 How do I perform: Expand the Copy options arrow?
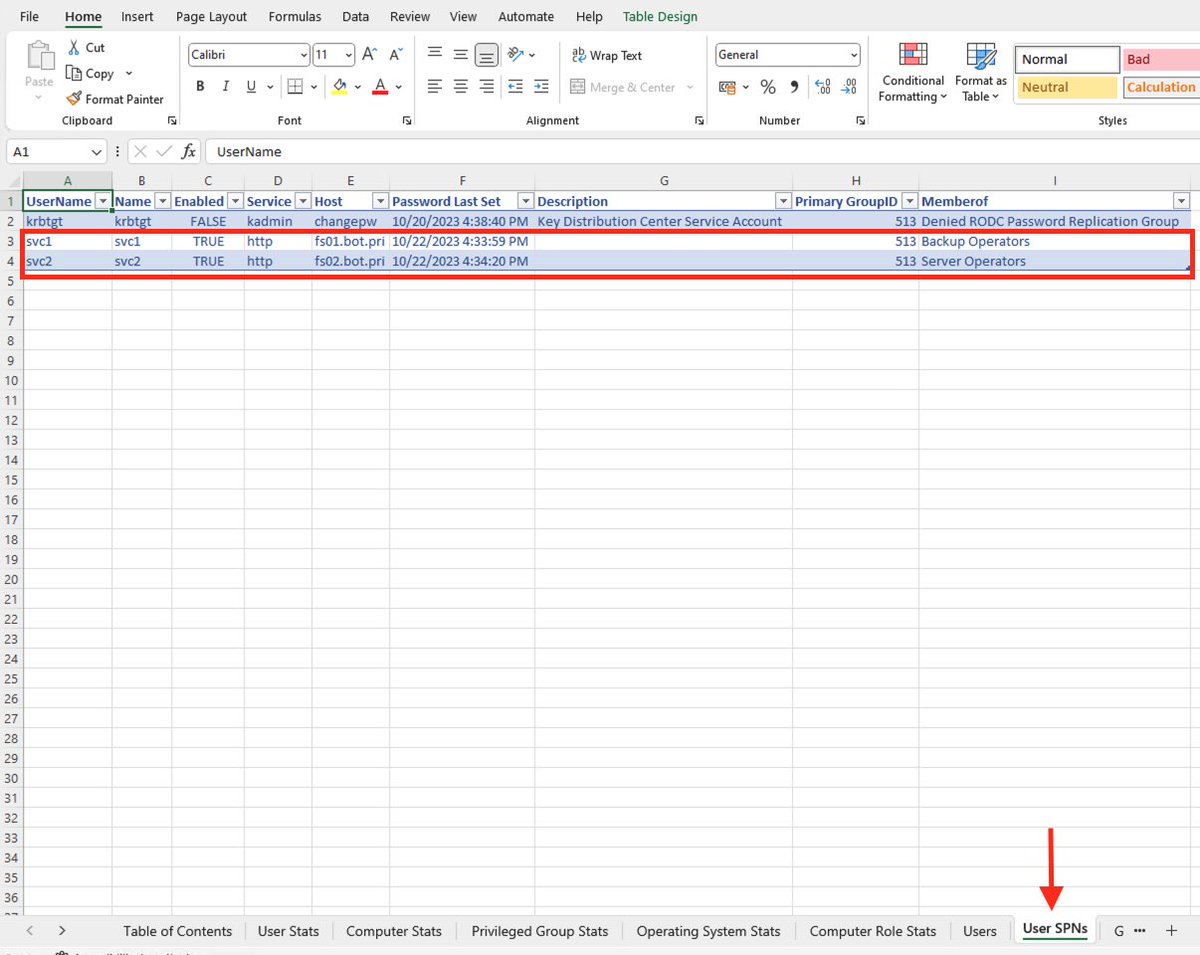(x=128, y=73)
